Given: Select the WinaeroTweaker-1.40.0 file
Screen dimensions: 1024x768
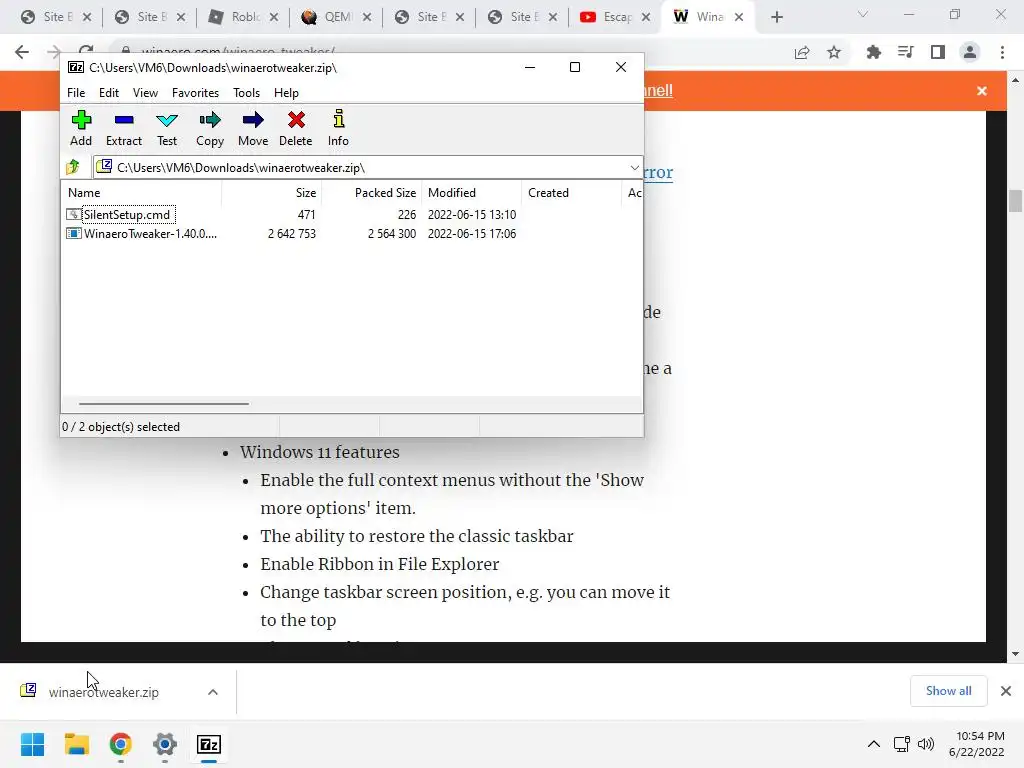Looking at the screenshot, I should [142, 234].
